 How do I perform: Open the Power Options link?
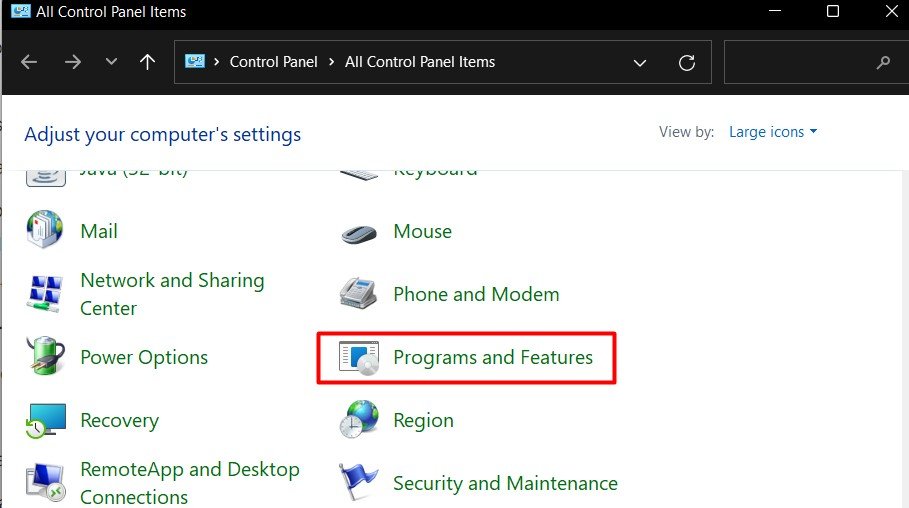[144, 357]
